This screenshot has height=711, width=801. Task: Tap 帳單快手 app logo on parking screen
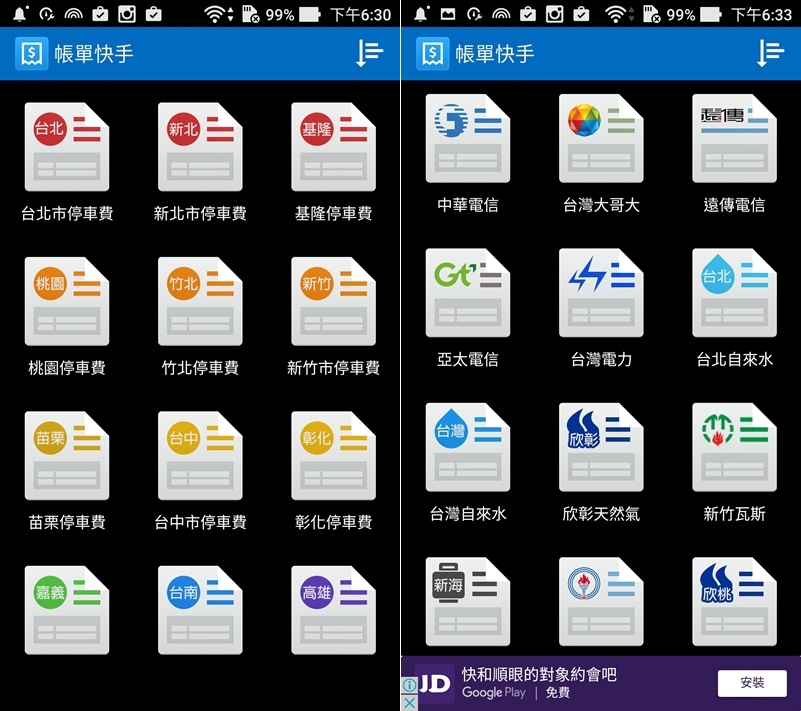pyautogui.click(x=32, y=53)
